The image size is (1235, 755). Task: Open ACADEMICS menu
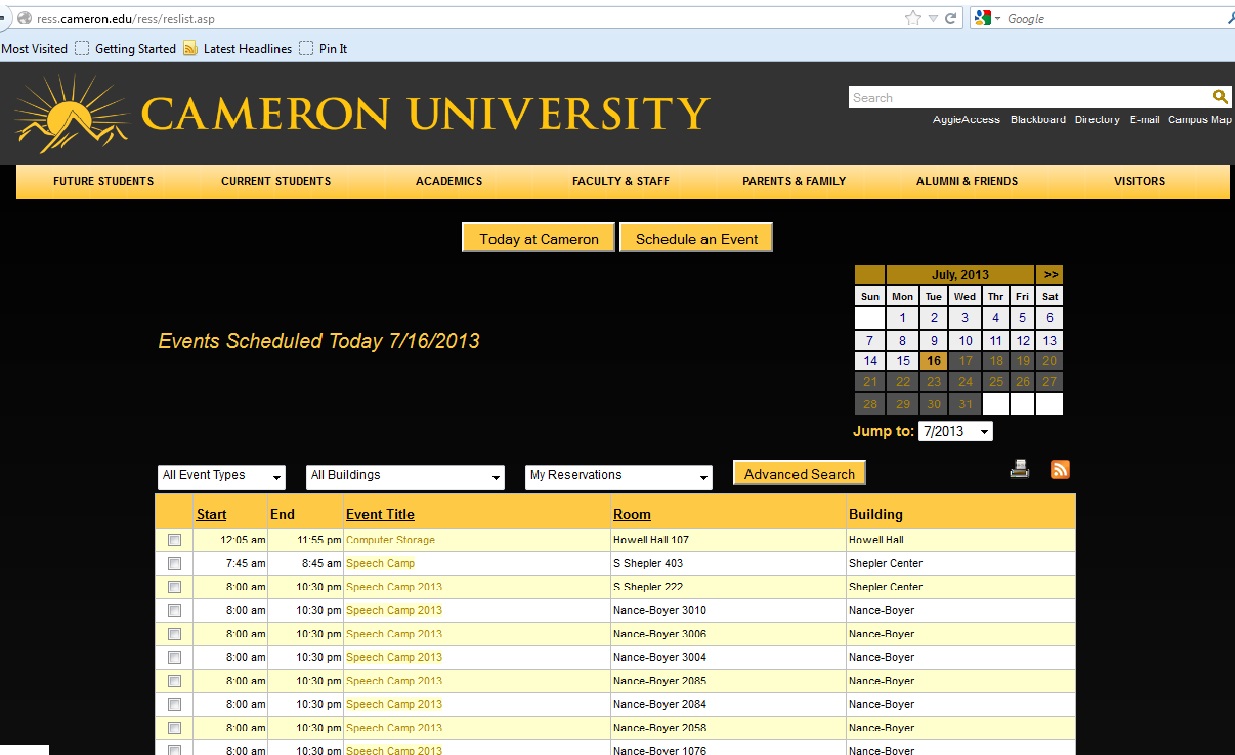coord(449,181)
